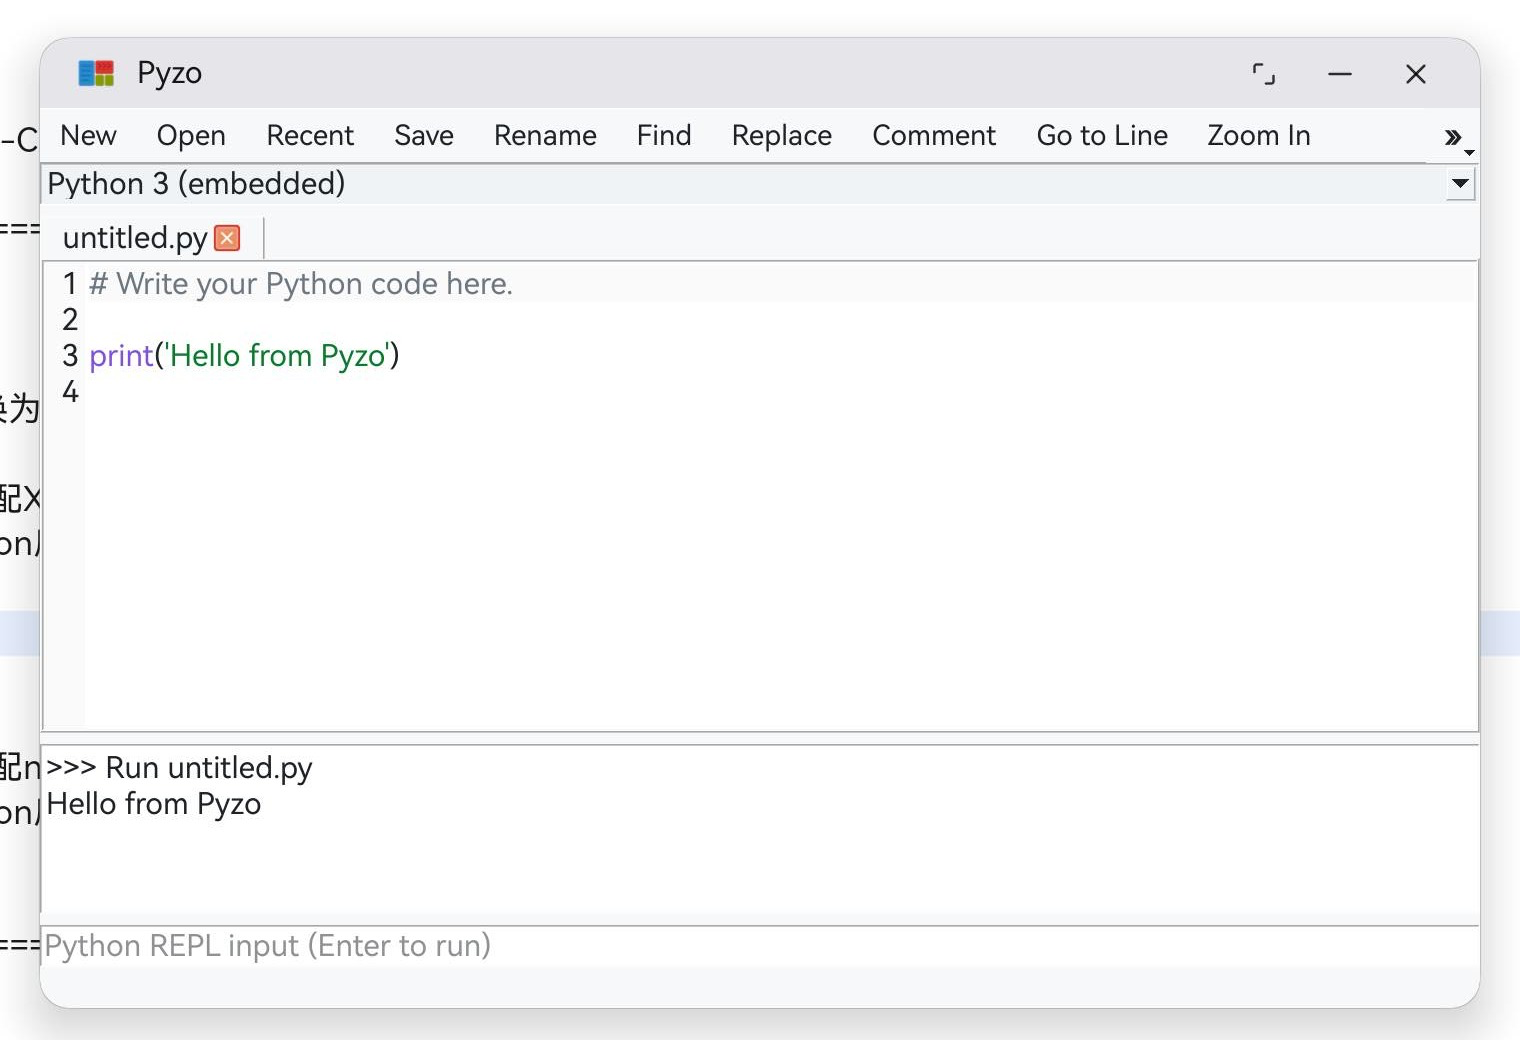Save the current file
1520x1040 pixels.
point(424,135)
